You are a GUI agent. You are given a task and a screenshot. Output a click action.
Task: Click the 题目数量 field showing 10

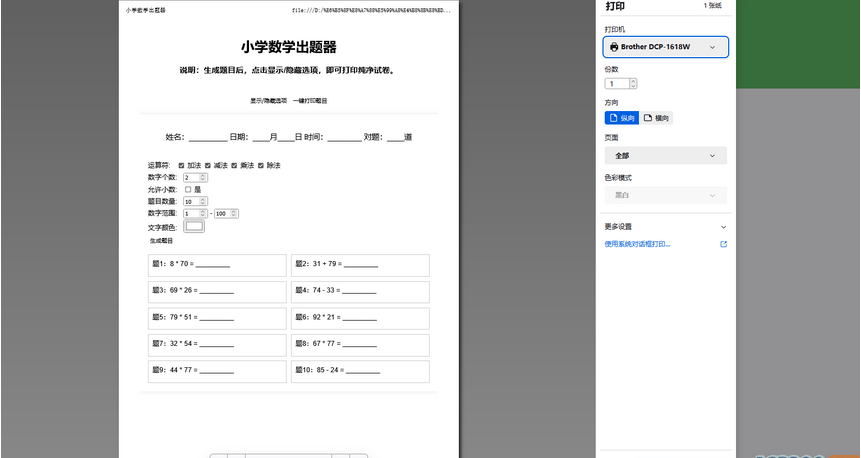(195, 202)
